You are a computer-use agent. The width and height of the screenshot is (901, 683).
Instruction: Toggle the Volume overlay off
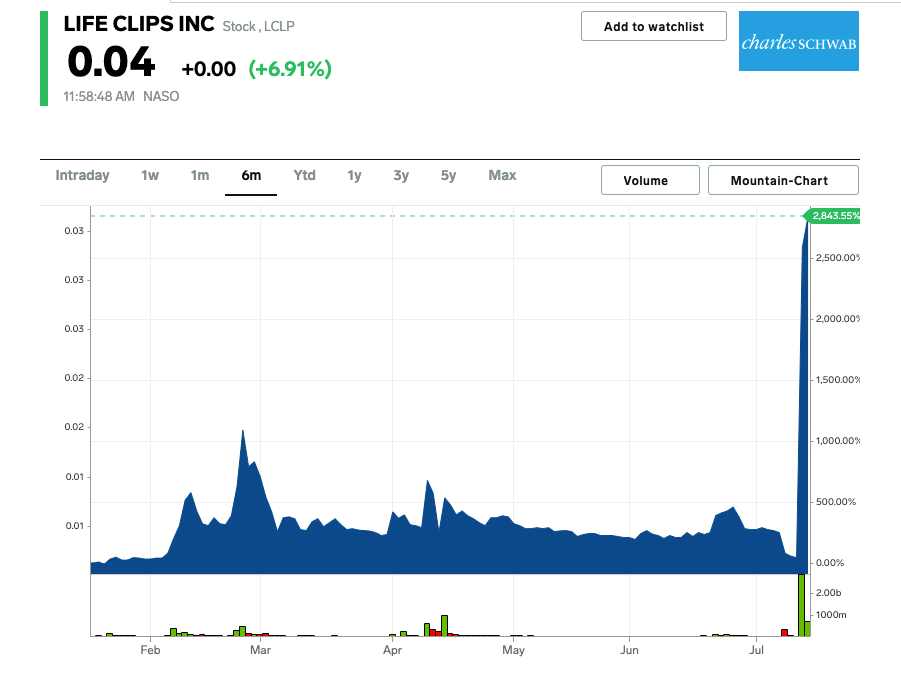pos(649,180)
